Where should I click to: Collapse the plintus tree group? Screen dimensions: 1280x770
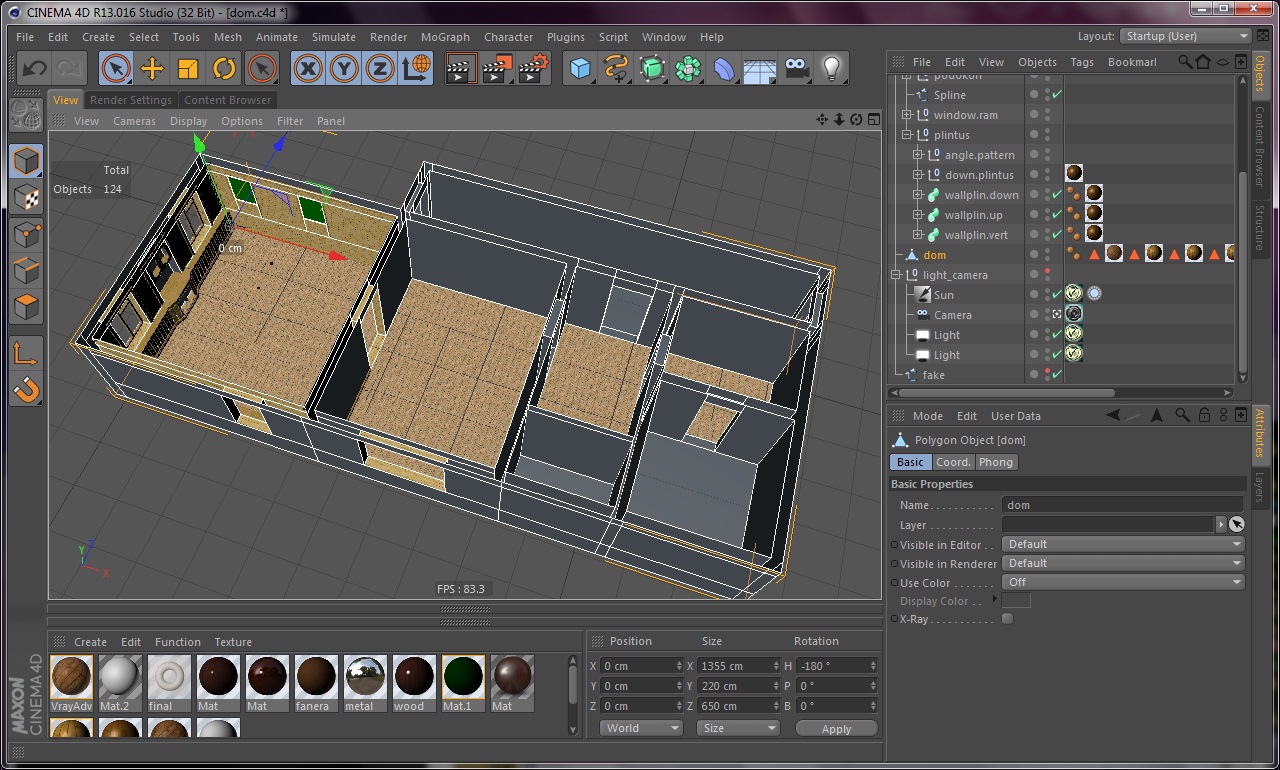(x=907, y=135)
